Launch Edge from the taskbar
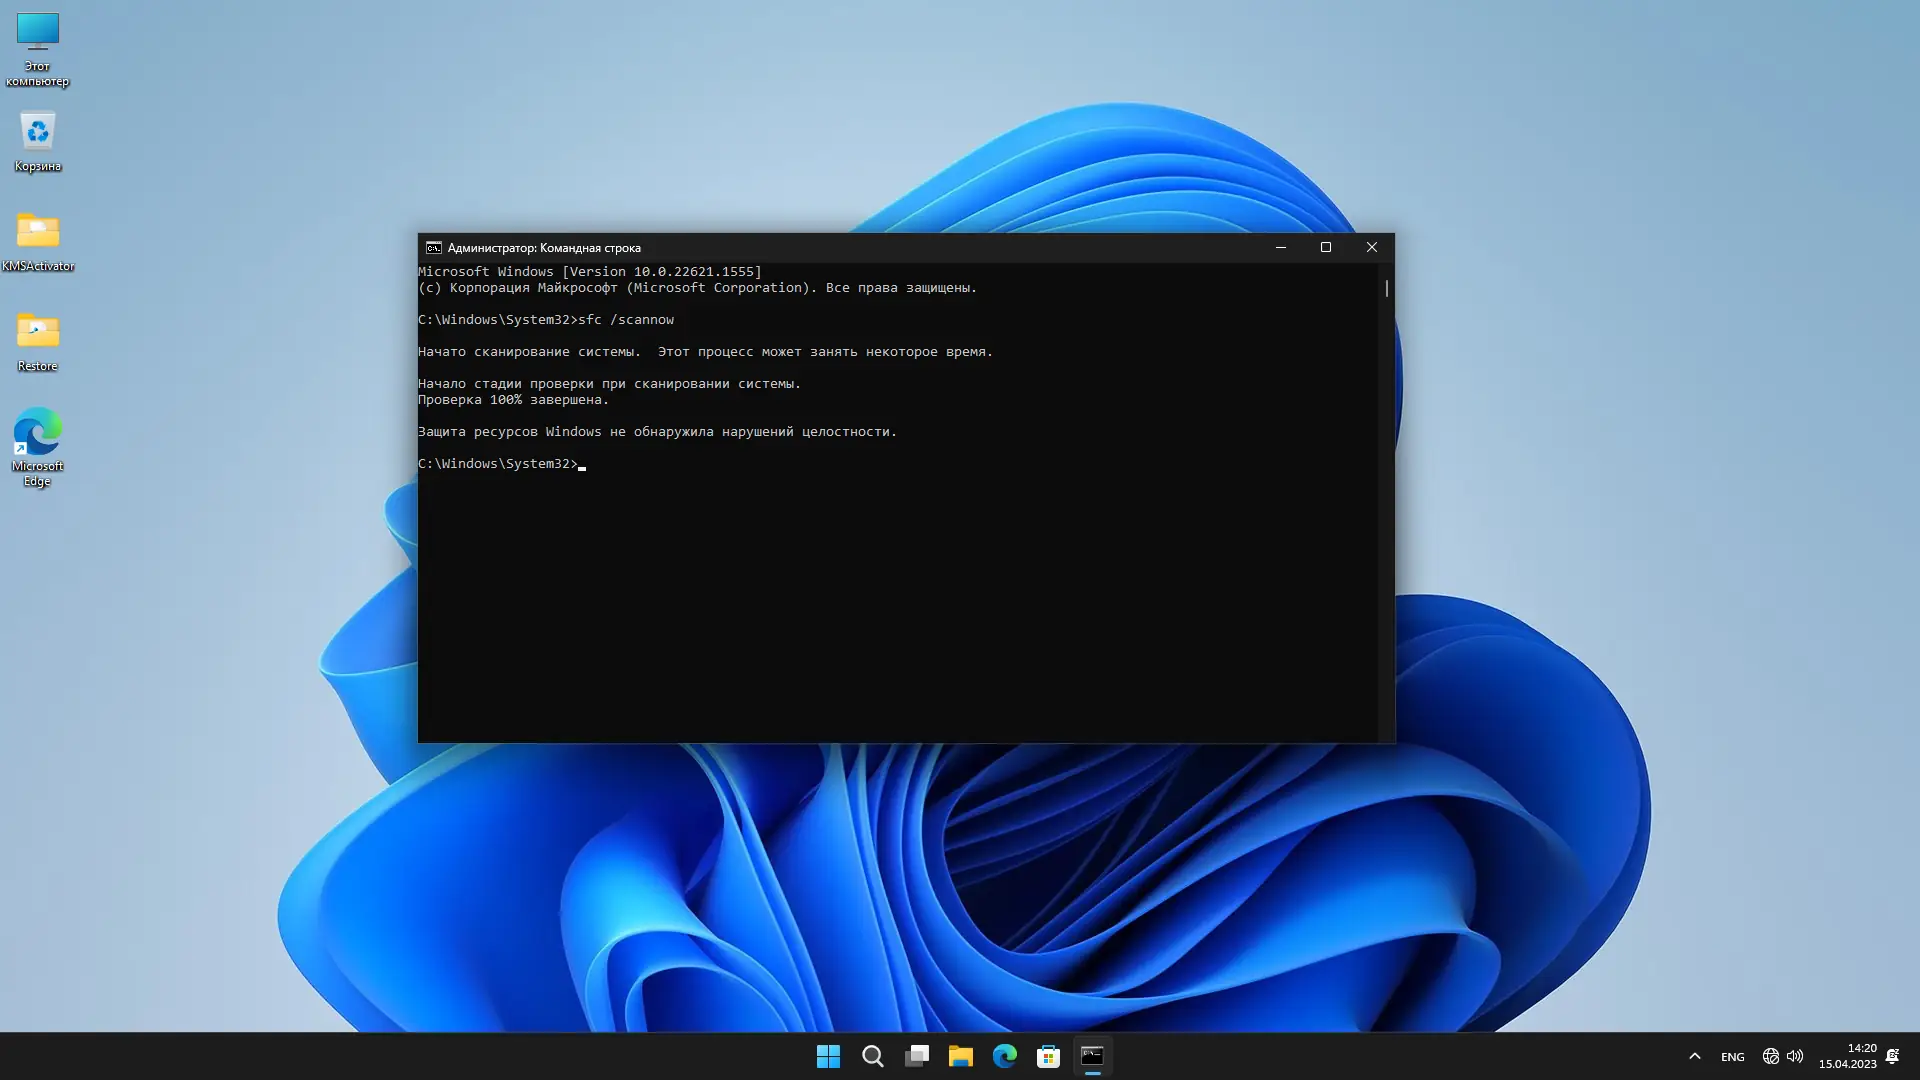1920x1080 pixels. [x=1004, y=1056]
